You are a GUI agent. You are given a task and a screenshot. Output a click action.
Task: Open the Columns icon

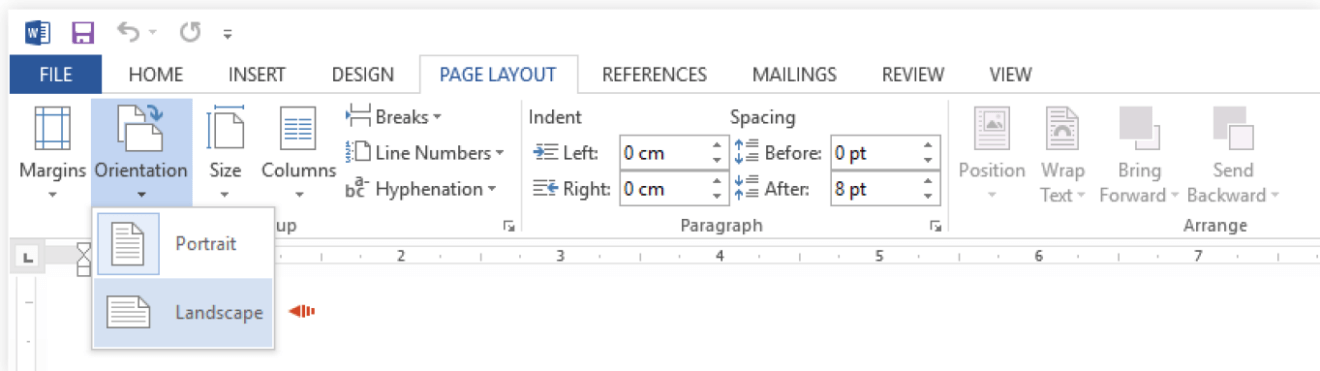(298, 152)
